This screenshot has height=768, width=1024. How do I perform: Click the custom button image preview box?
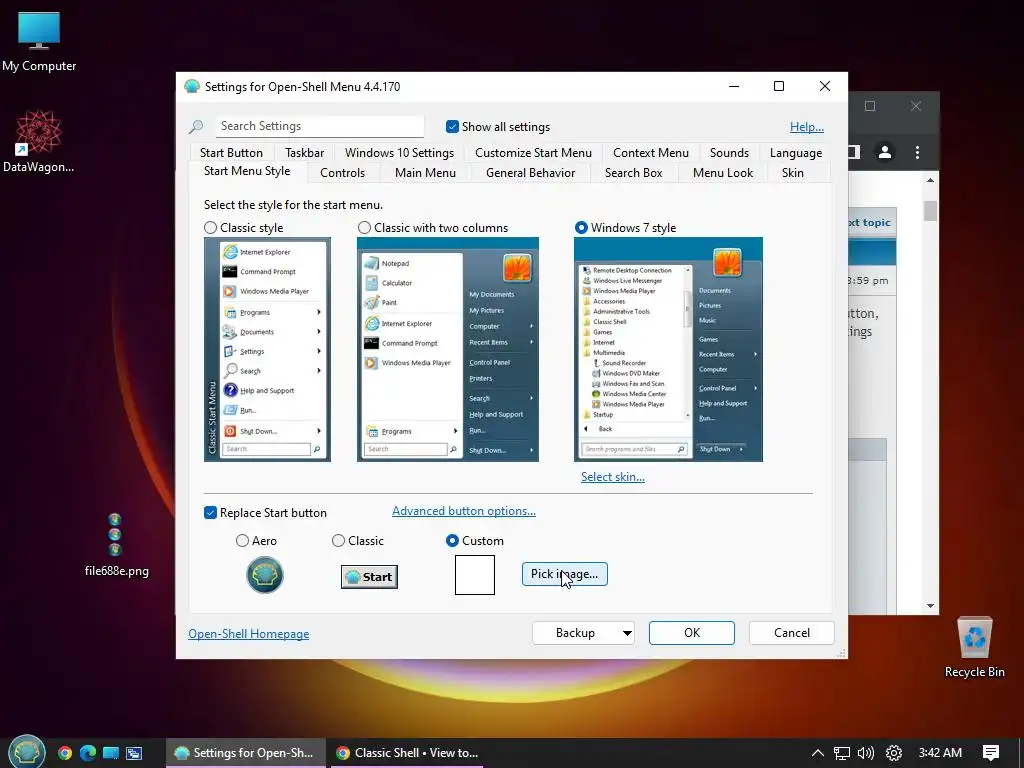click(475, 575)
